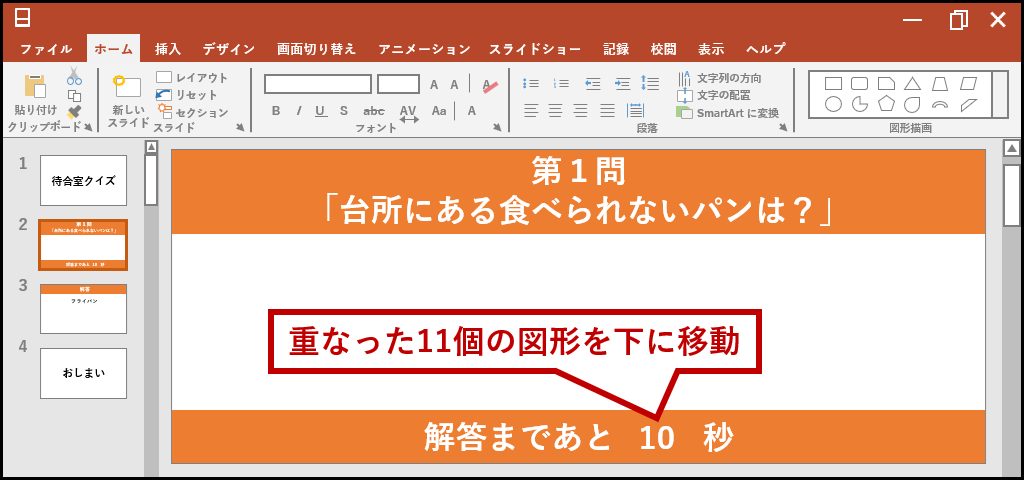Click the Clear All Formatting eraser icon
Image resolution: width=1024 pixels, height=480 pixels.
click(490, 85)
